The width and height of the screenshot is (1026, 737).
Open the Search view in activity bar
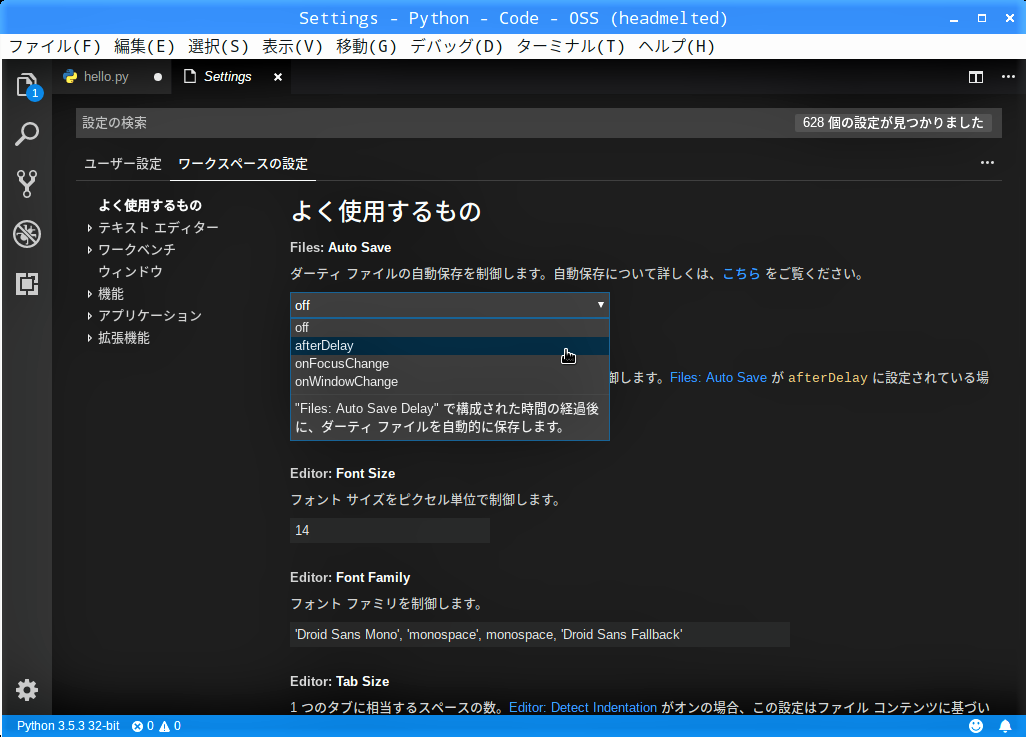click(27, 134)
